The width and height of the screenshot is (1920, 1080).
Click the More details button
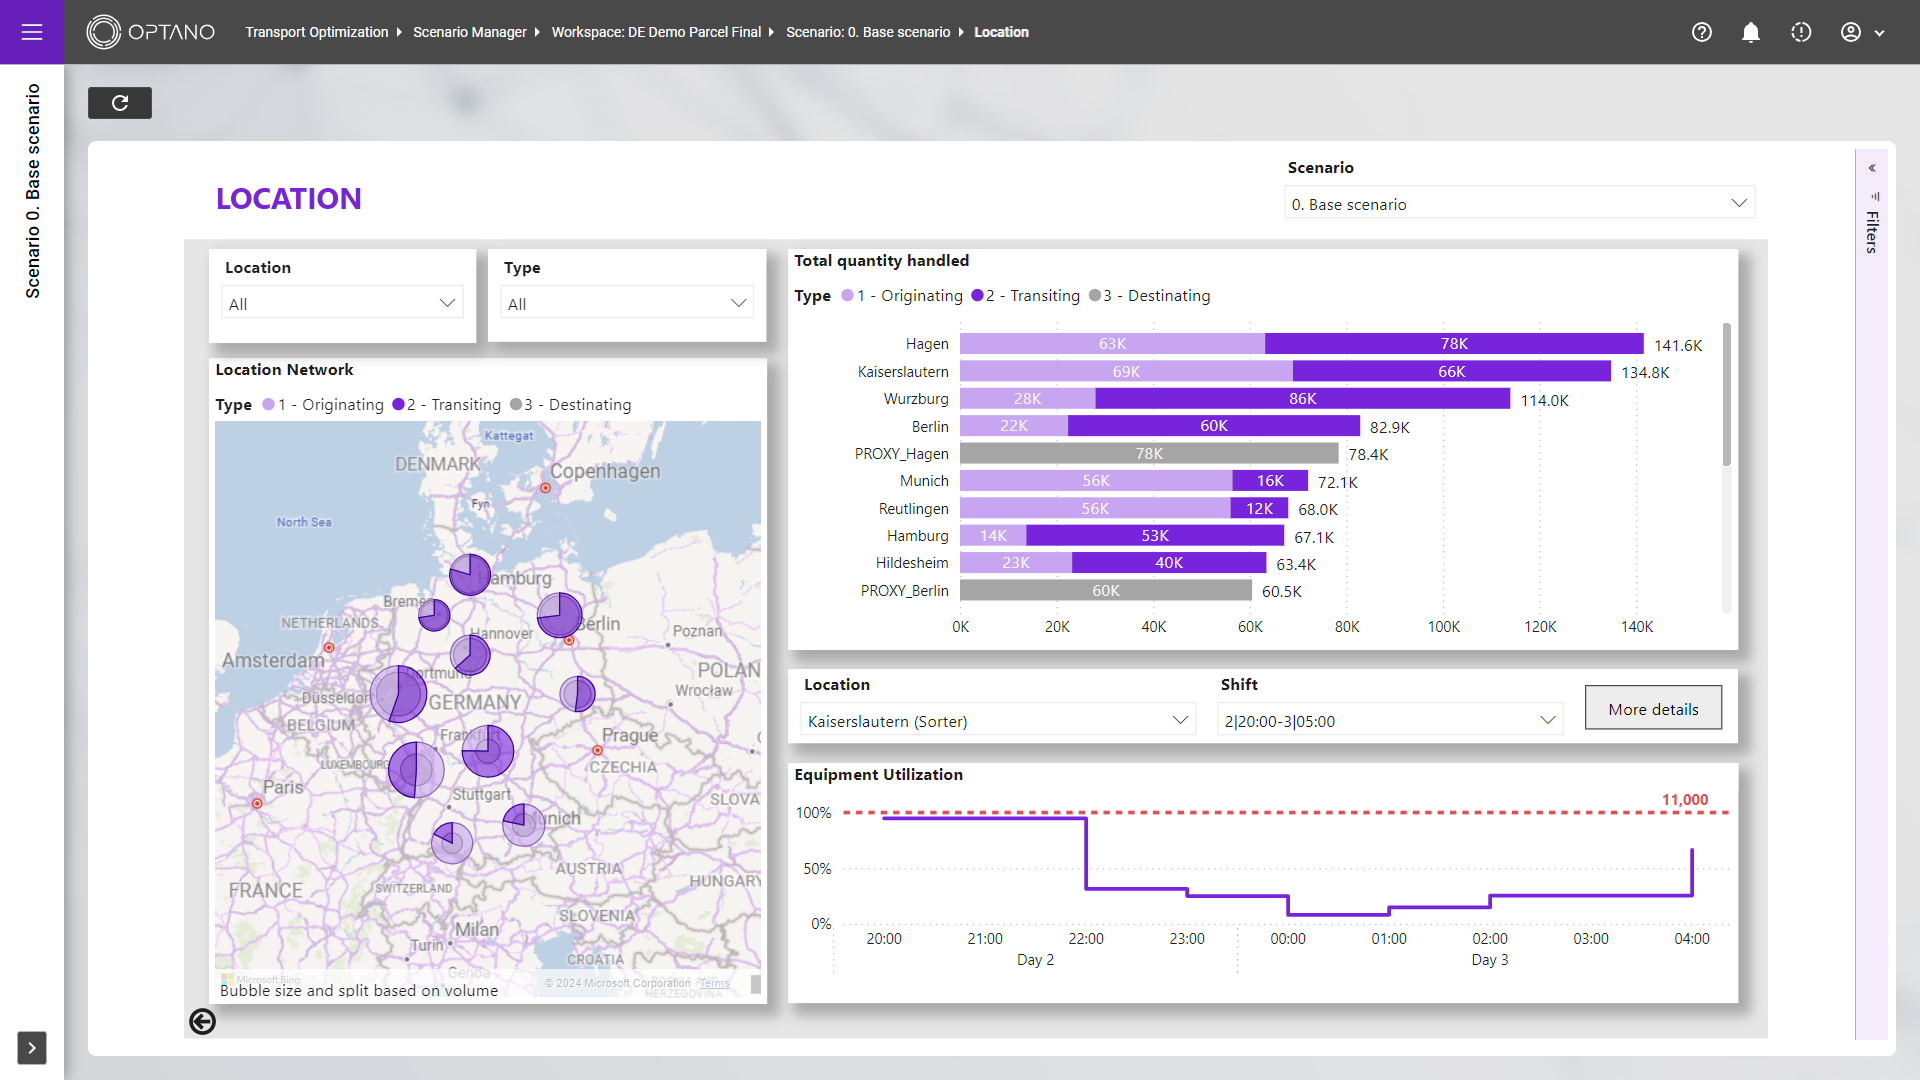coord(1652,708)
